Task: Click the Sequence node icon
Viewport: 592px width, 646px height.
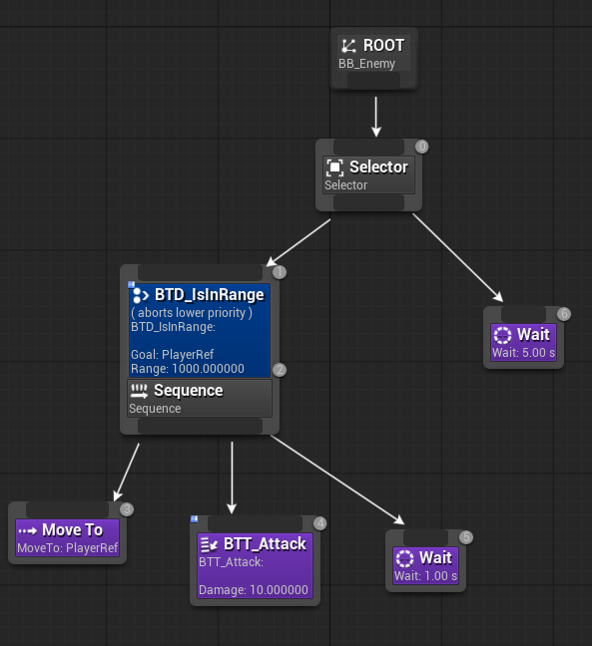Action: pos(139,391)
